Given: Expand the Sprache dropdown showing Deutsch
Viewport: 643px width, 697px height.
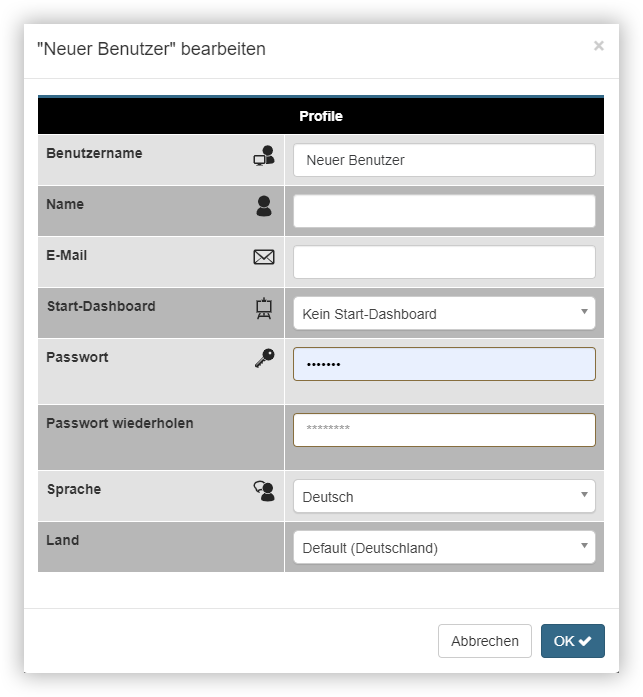Looking at the screenshot, I should [x=444, y=496].
